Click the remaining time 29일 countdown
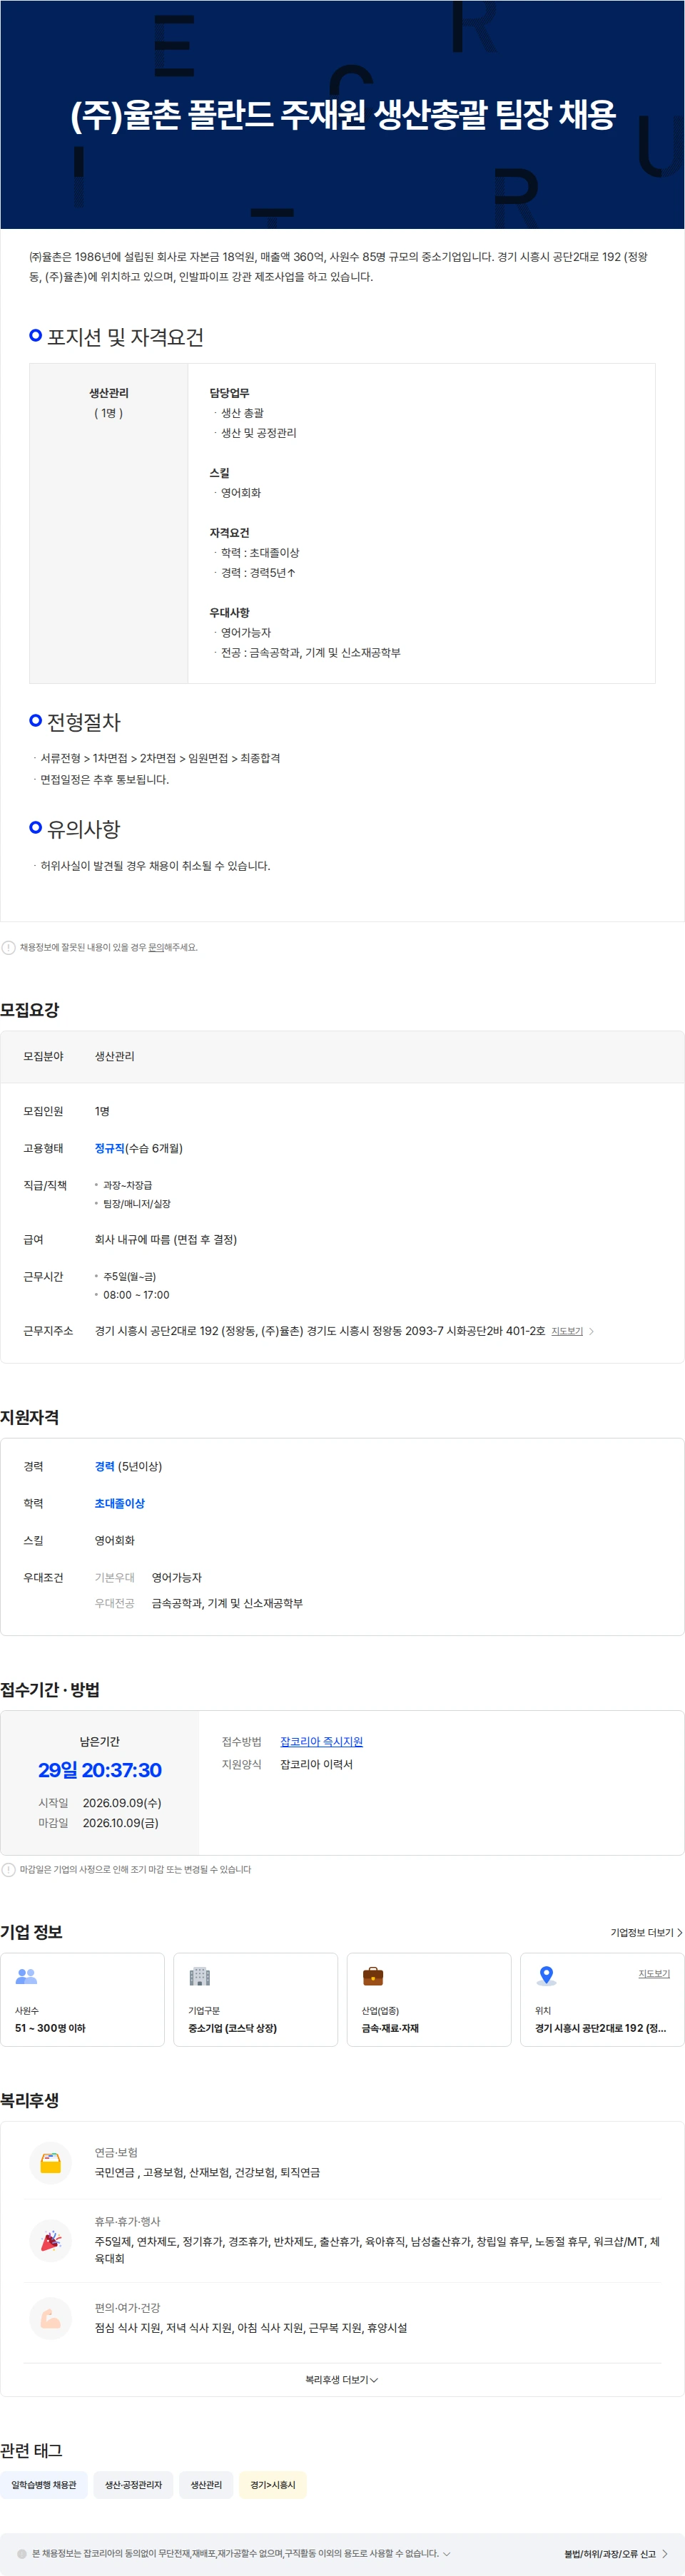This screenshot has height=2576, width=685. [100, 1769]
